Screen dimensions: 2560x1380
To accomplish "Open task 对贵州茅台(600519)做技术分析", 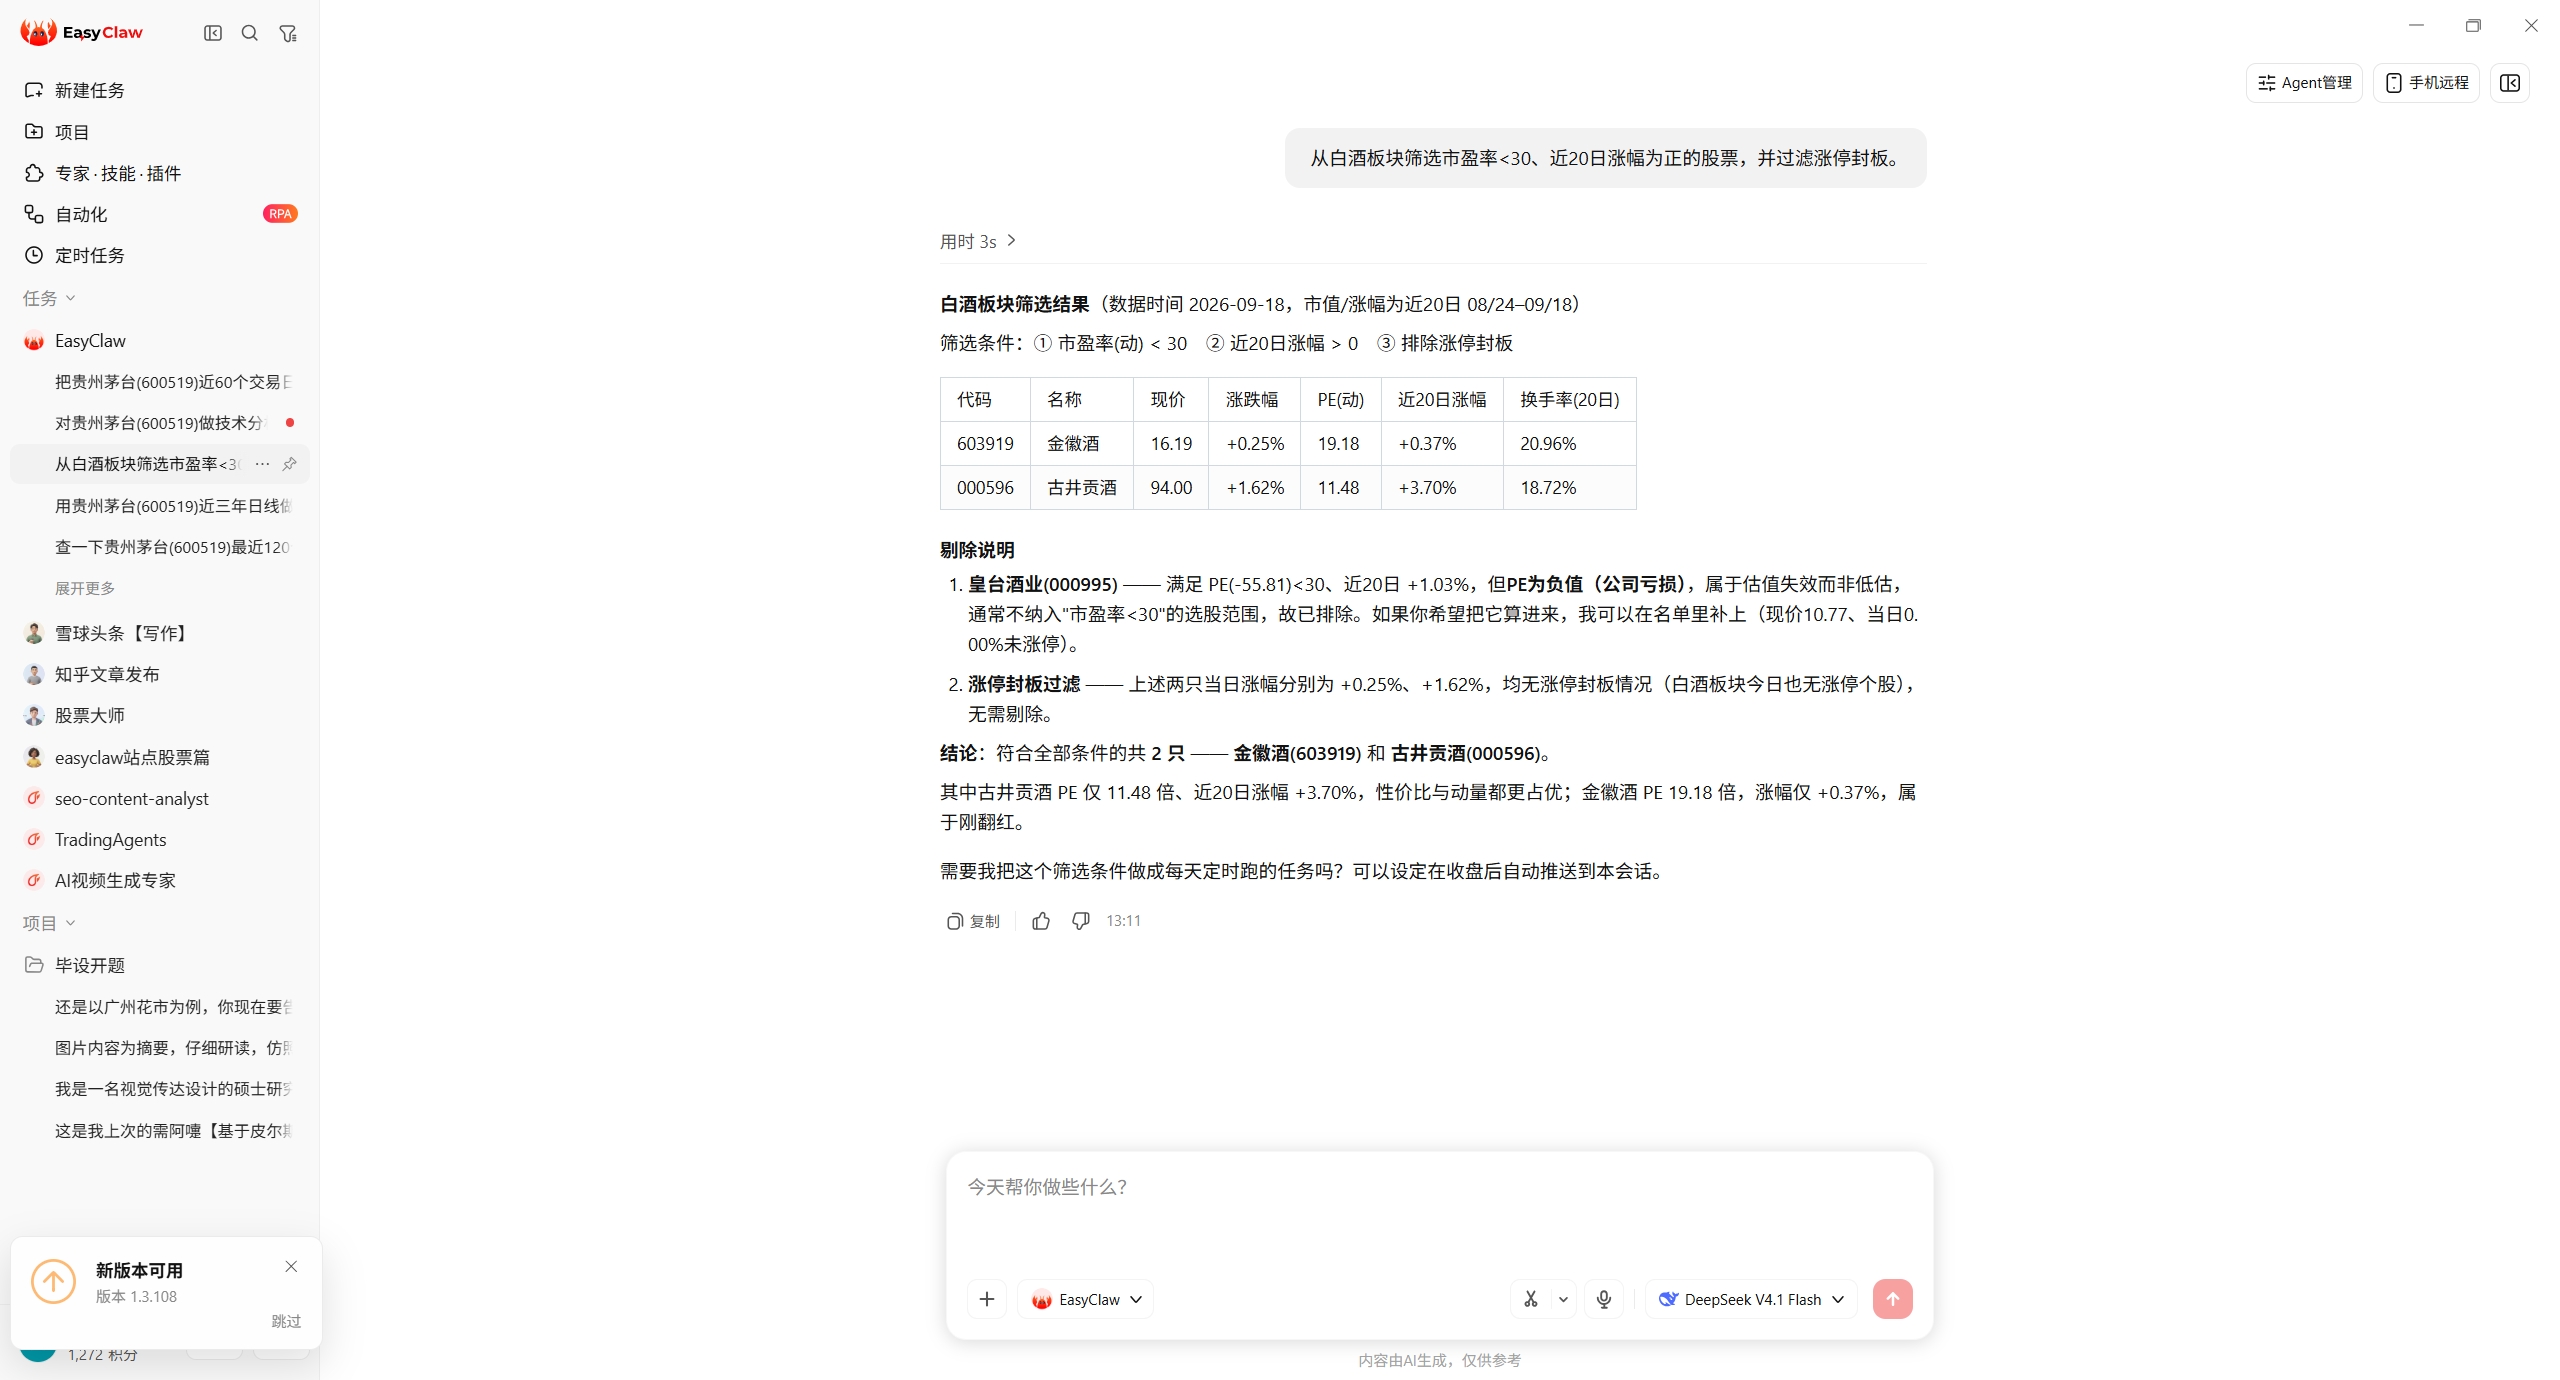I will click(x=160, y=423).
